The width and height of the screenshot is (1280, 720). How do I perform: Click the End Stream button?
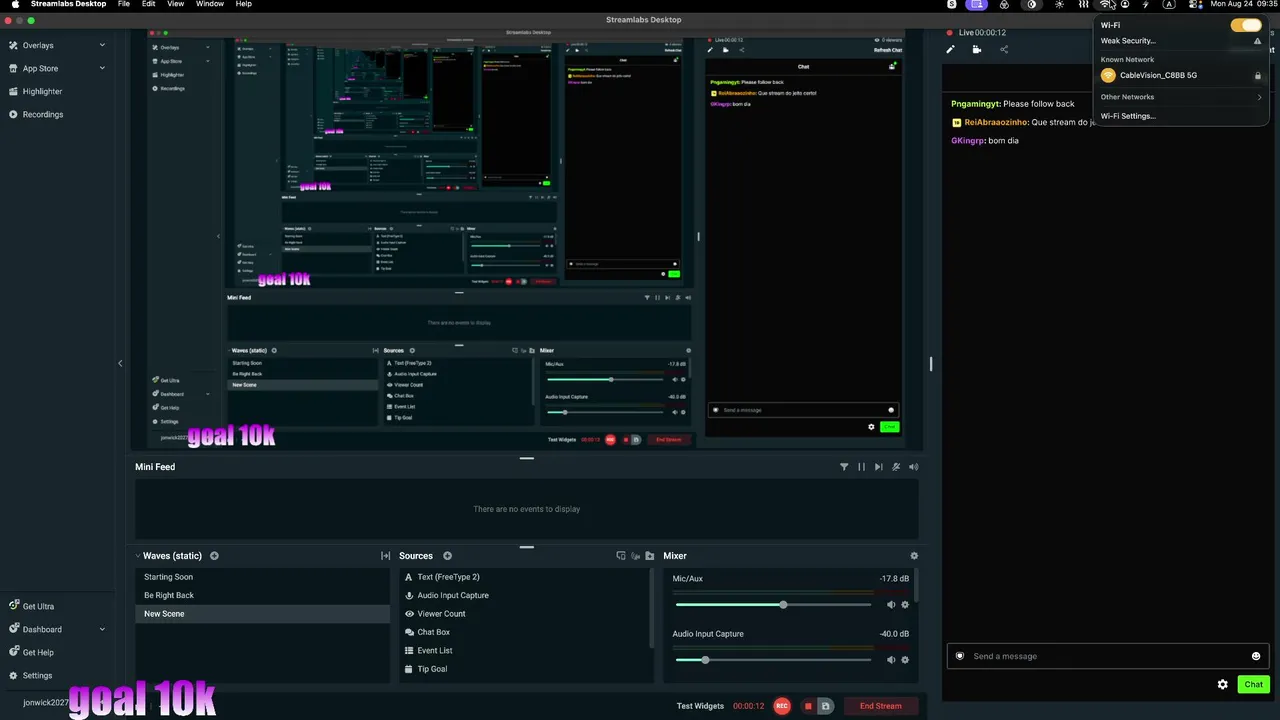(880, 706)
